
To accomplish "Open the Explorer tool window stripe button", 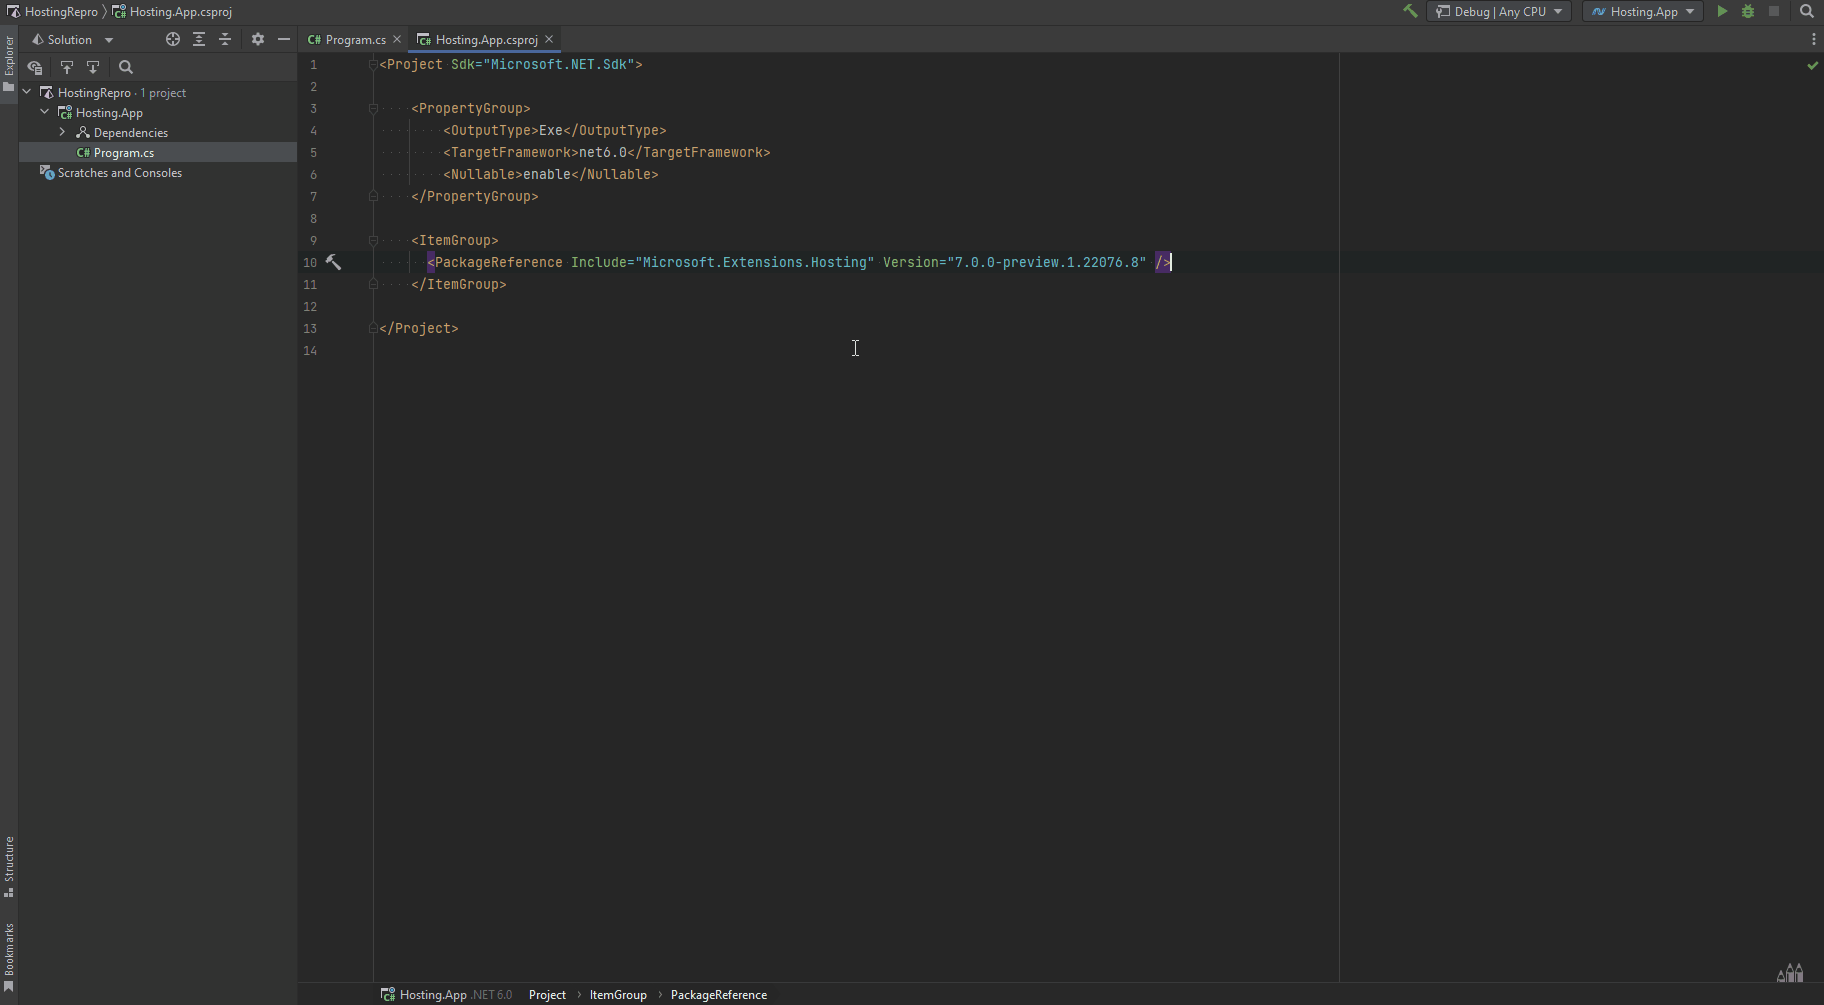I will (x=9, y=63).
